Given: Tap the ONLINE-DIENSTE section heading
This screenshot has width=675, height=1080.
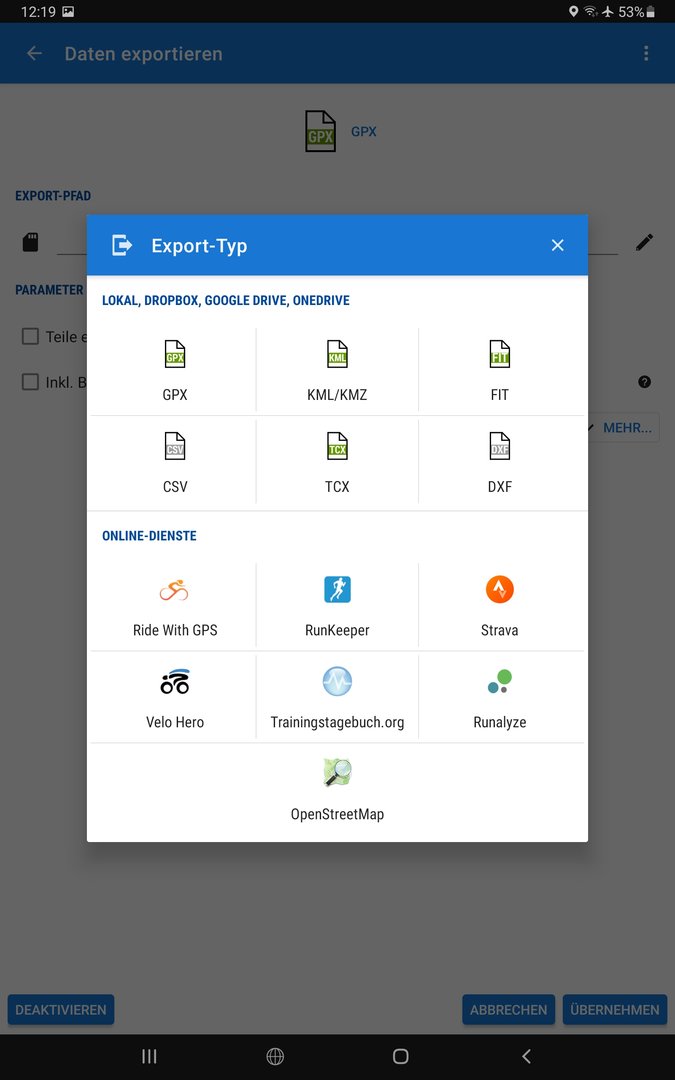Looking at the screenshot, I should [149, 535].
